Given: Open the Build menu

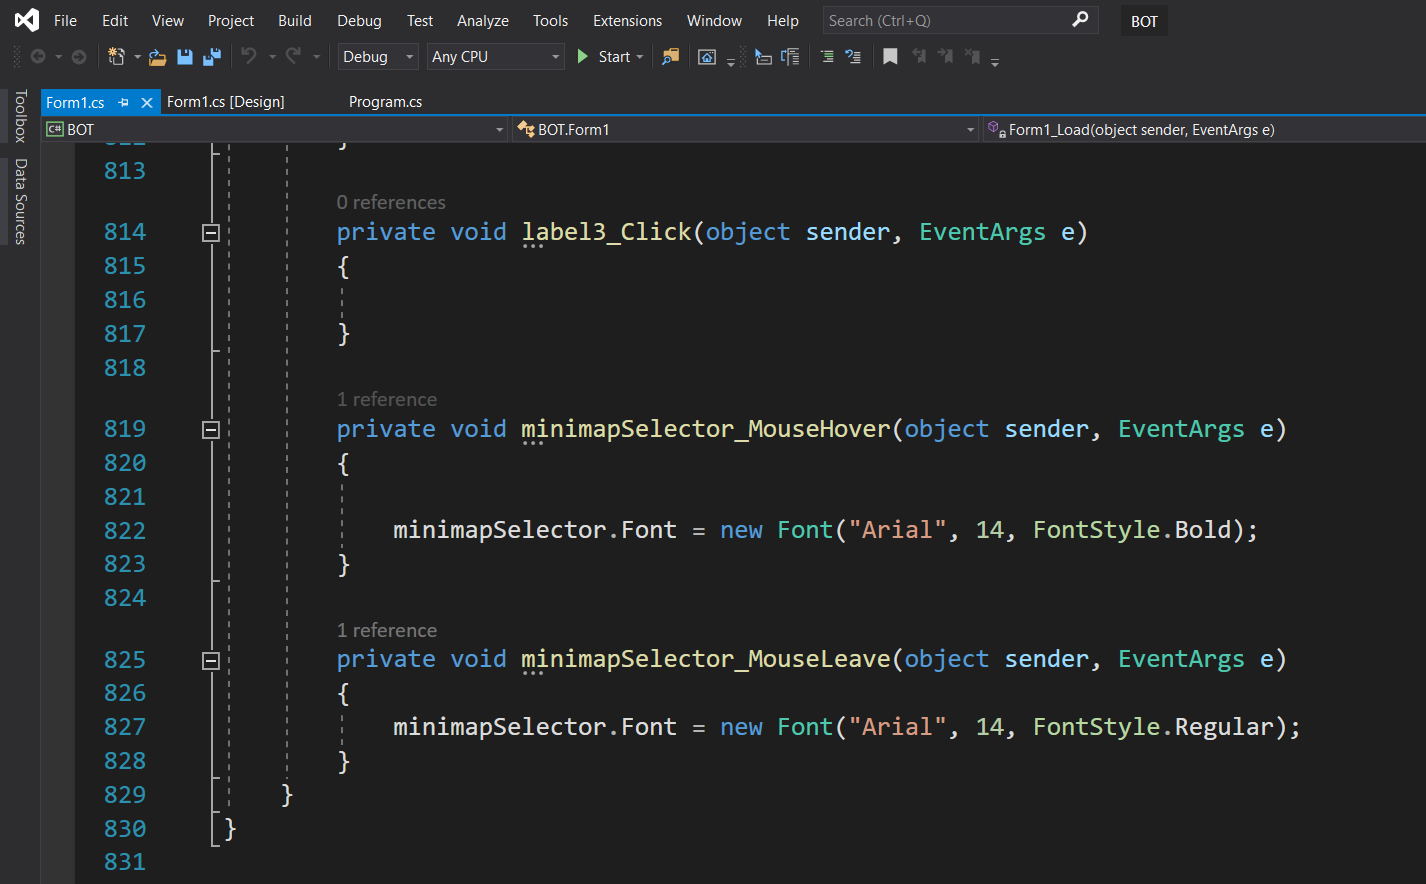Looking at the screenshot, I should pos(295,20).
